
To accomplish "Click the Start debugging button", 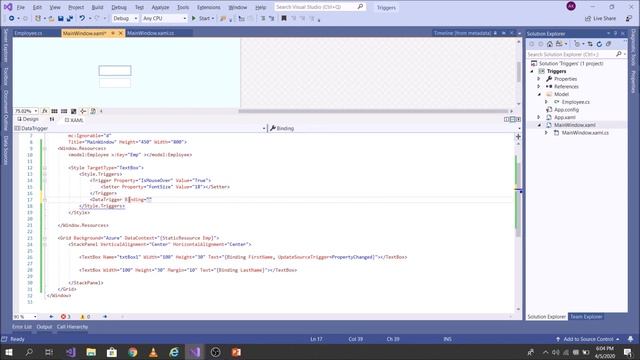I will (202, 18).
